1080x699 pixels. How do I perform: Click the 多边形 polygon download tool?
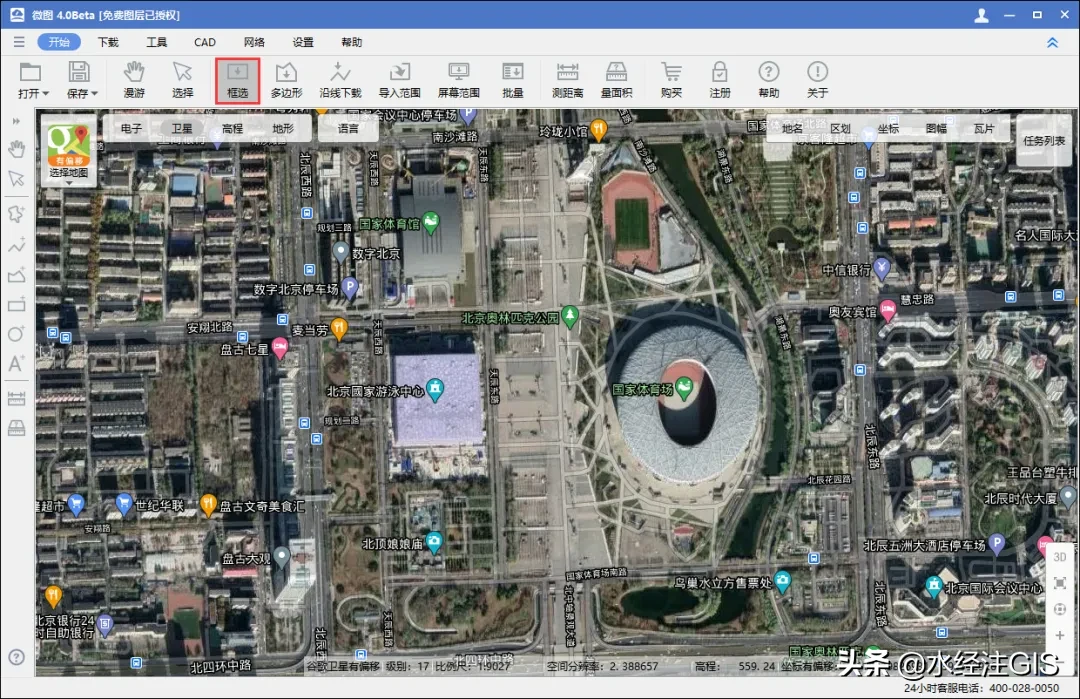click(x=287, y=80)
